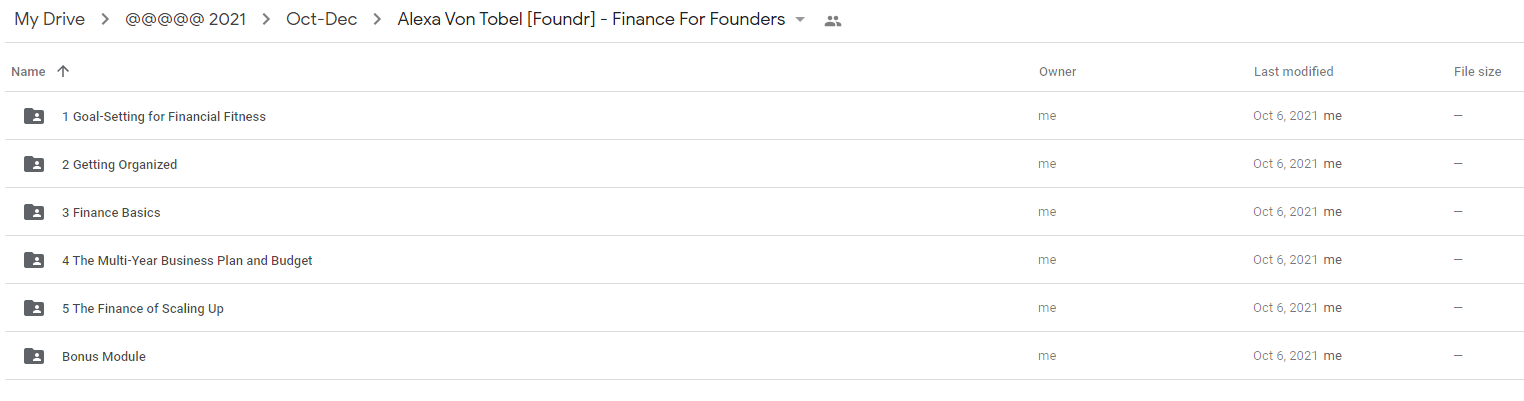Screen dimensions: 1524x401
Task: Click the folder icon beside 2 Getting Organized
Action: click(34, 164)
